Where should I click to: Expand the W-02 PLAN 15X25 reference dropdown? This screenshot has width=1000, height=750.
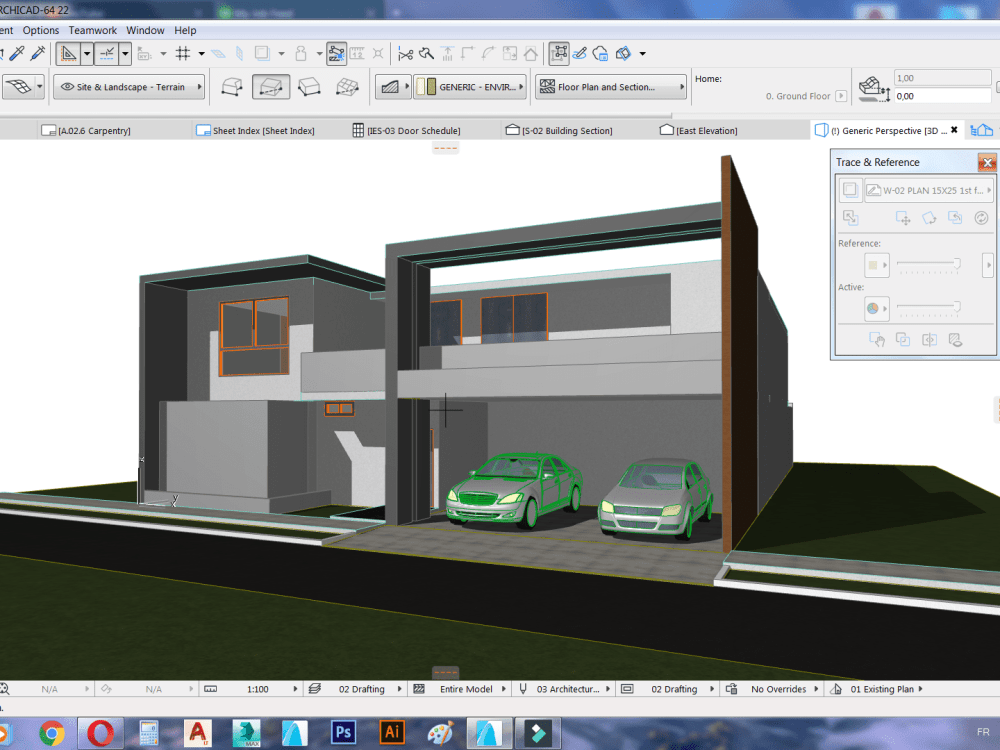[x=991, y=190]
